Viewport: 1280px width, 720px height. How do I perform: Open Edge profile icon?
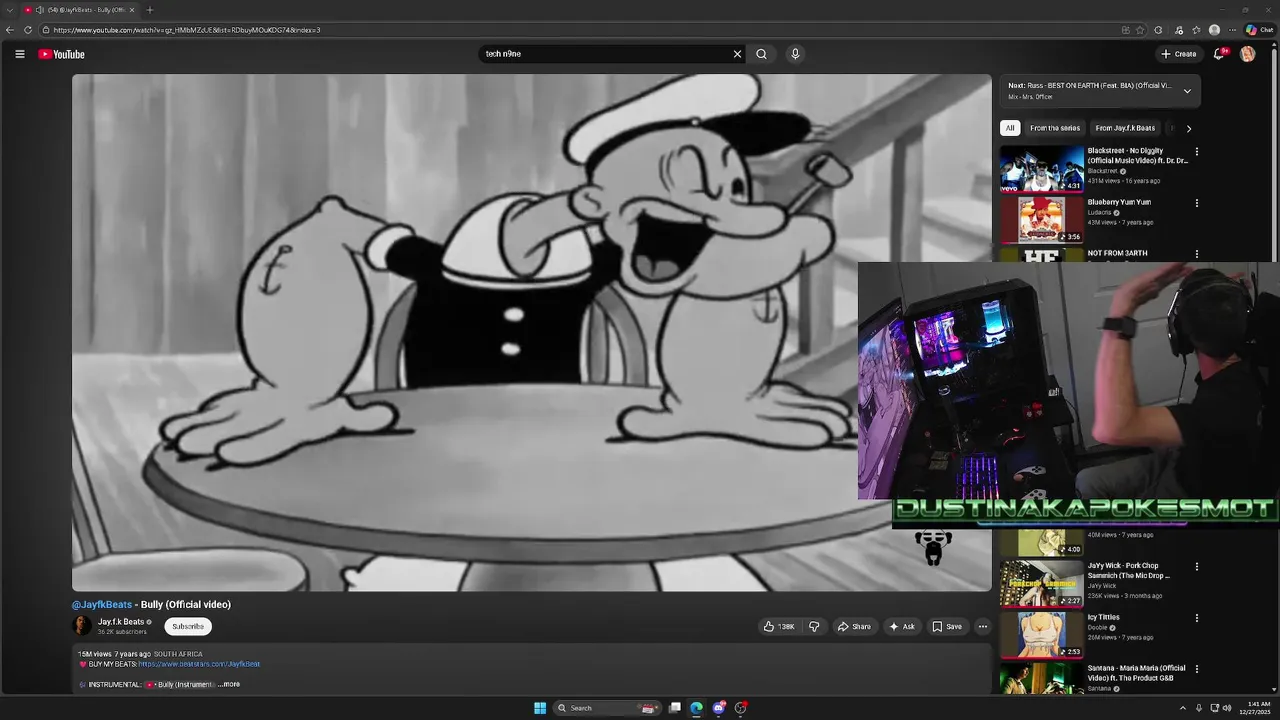point(1214,30)
